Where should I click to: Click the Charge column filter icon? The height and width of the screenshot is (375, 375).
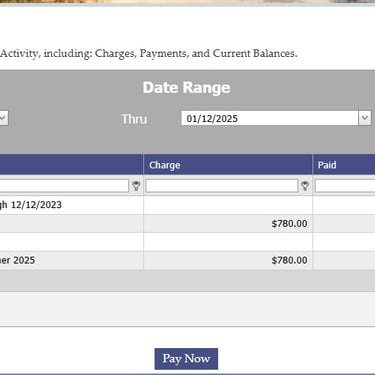click(x=305, y=186)
